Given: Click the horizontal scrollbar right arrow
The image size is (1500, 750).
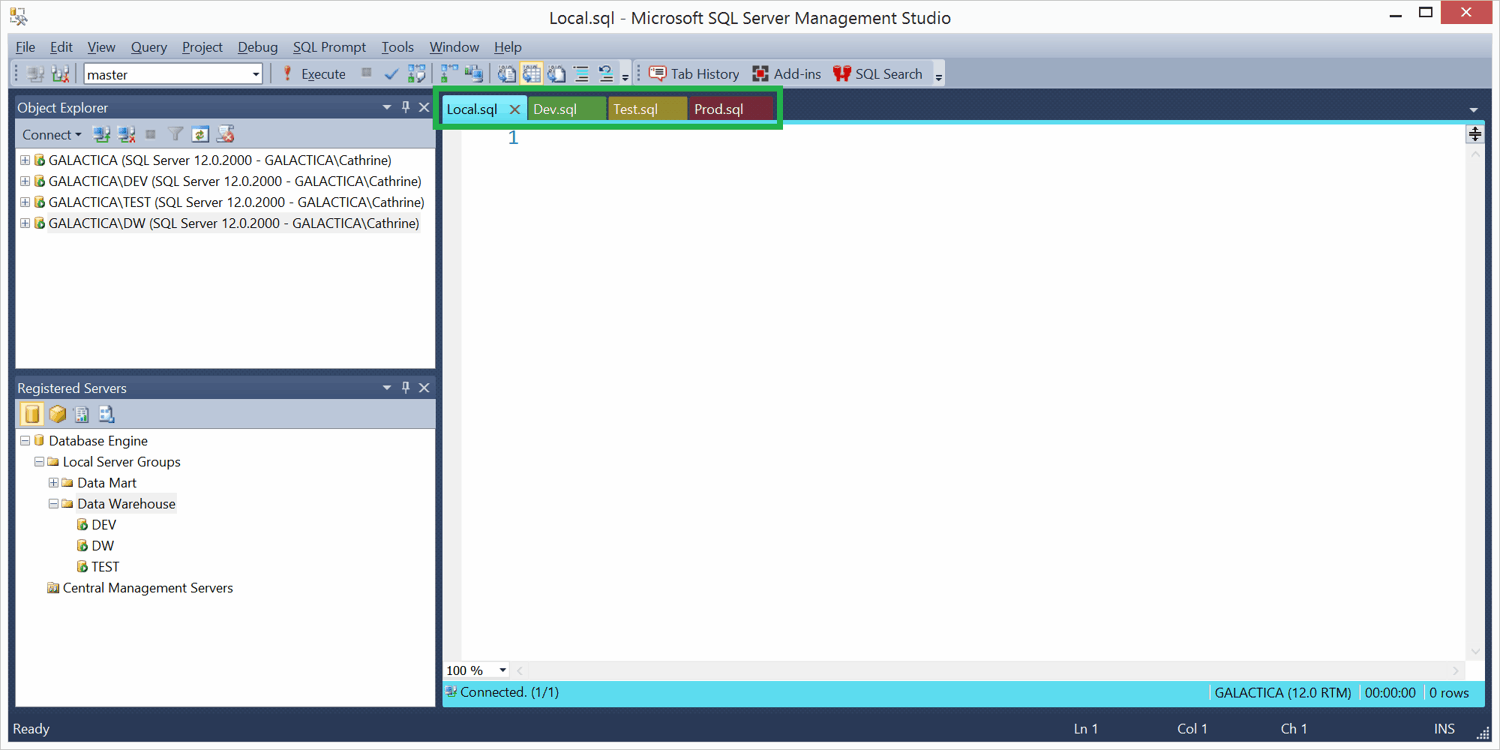Looking at the screenshot, I should (x=1456, y=670).
